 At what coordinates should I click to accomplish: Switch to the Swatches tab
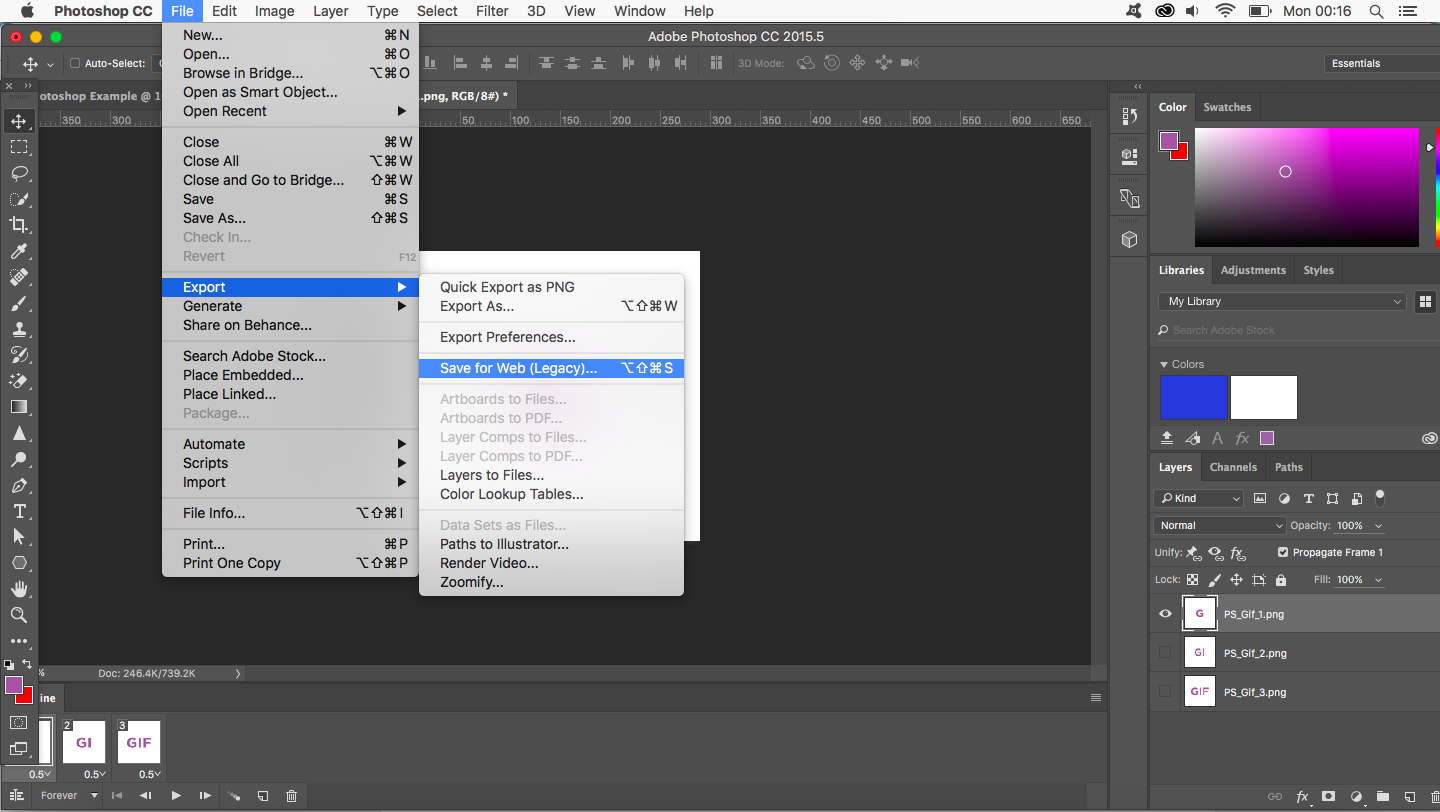[x=1227, y=107]
